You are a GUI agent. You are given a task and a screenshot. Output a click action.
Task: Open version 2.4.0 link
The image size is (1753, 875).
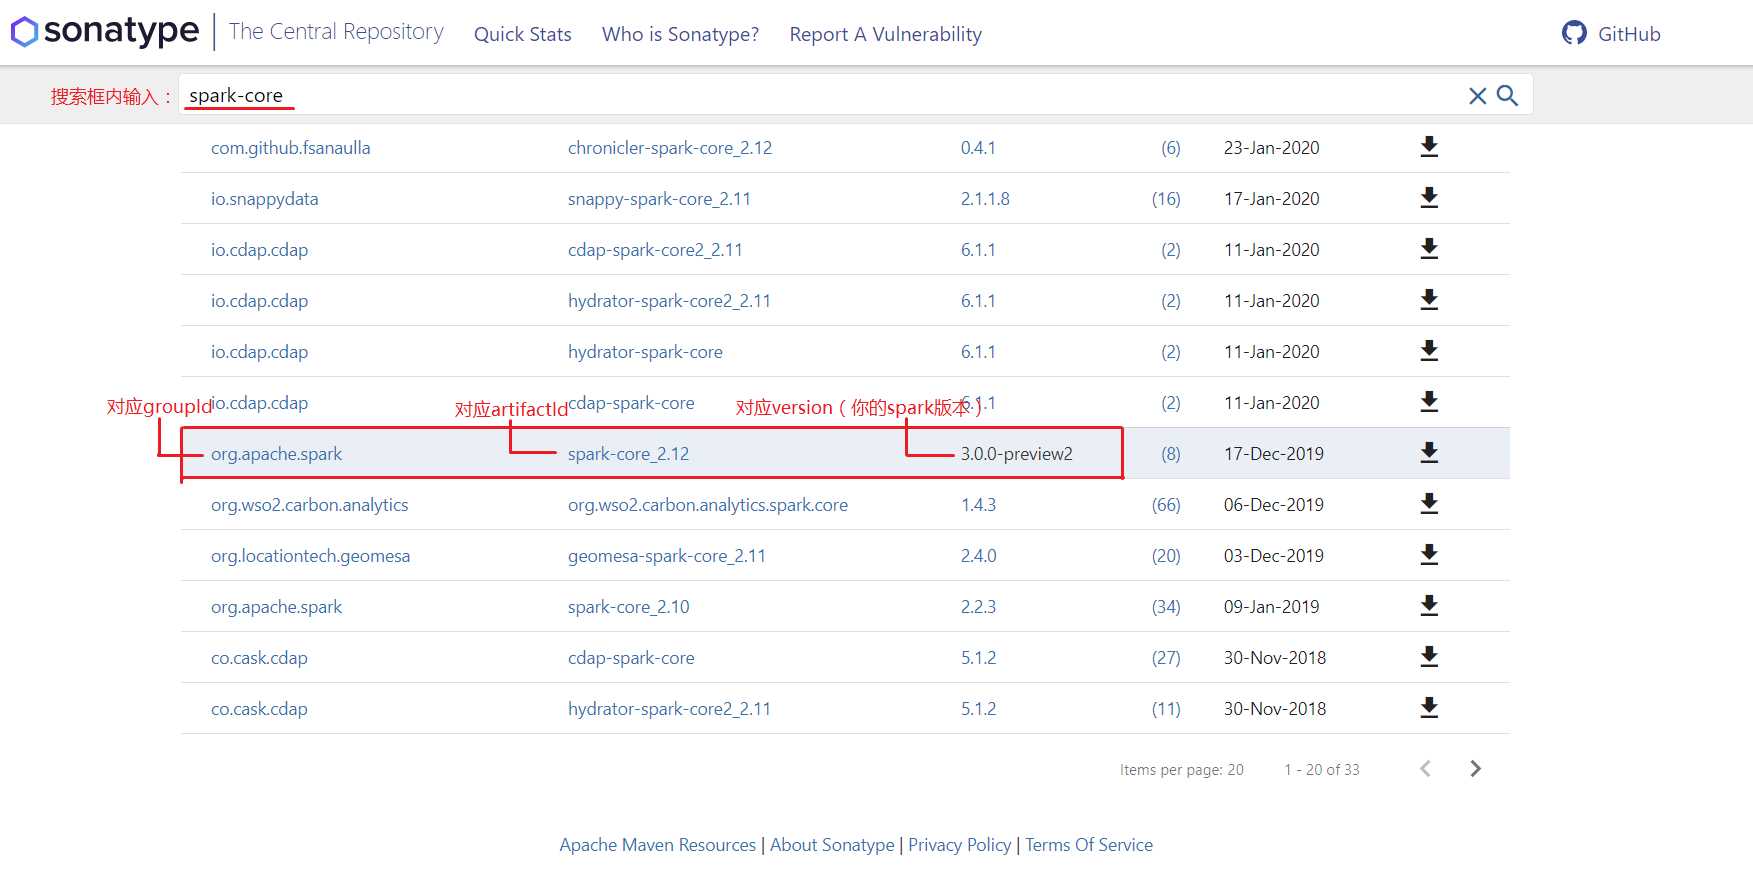[978, 556]
